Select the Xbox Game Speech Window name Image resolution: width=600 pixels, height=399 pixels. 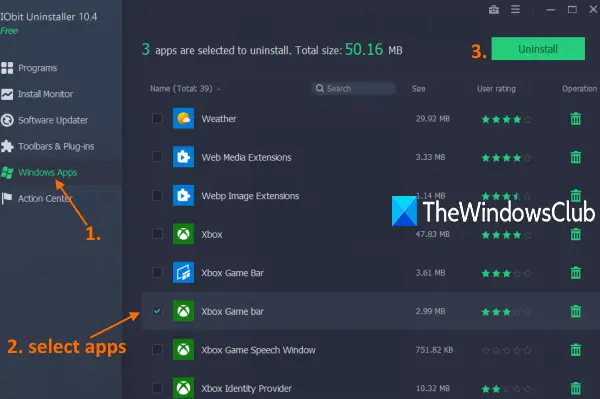coord(259,350)
